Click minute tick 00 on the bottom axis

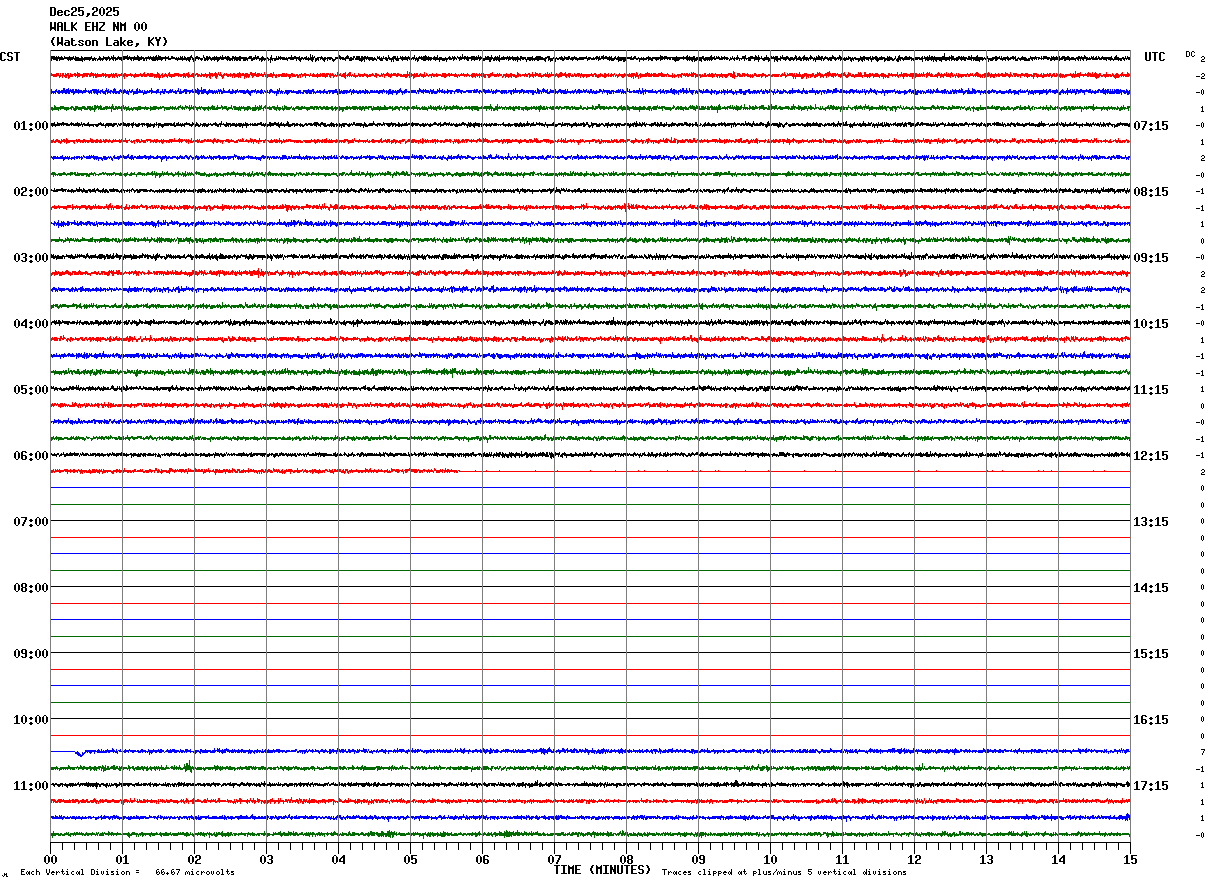pyautogui.click(x=50, y=860)
